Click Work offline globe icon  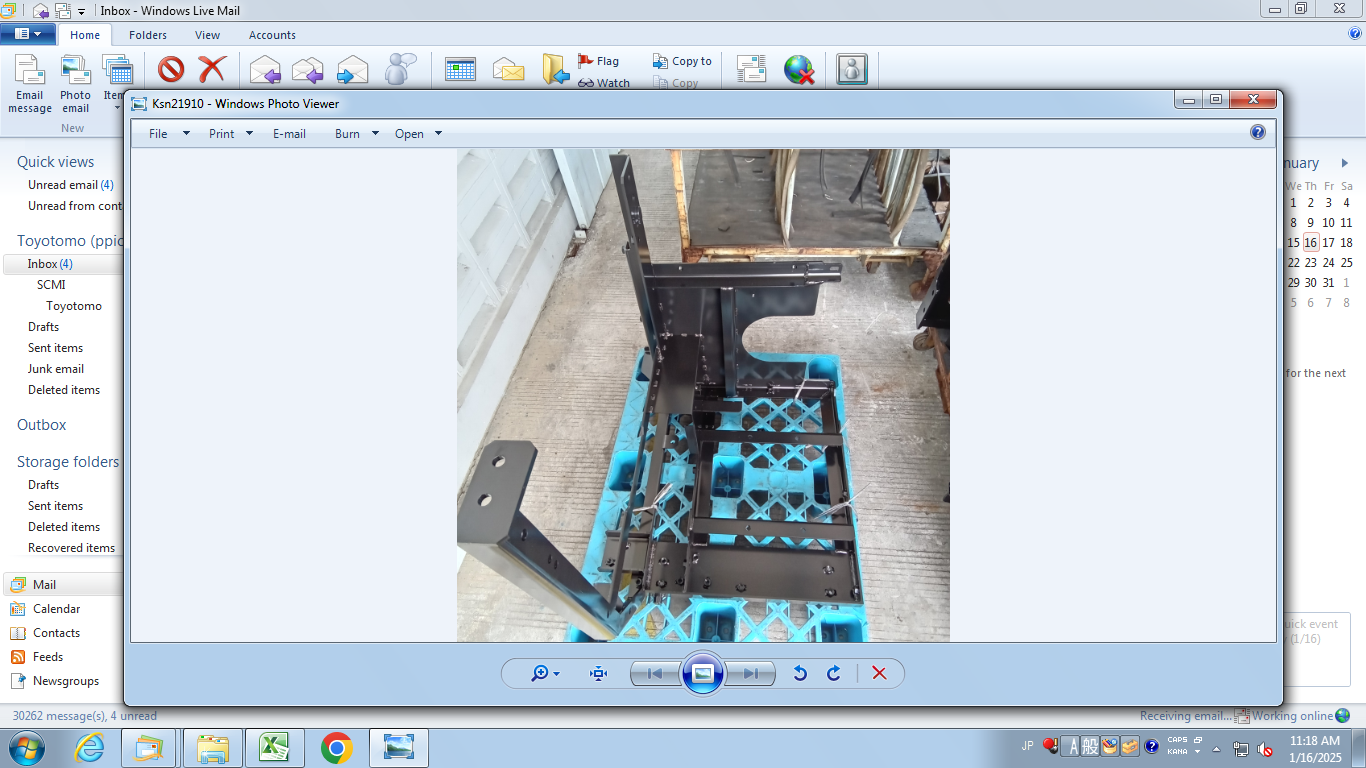[x=799, y=69]
